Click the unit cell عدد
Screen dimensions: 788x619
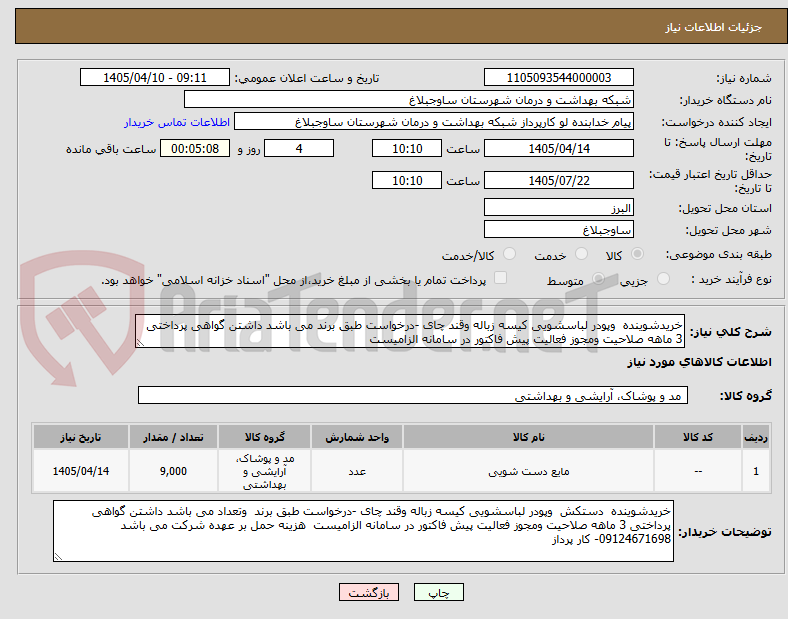coord(357,471)
